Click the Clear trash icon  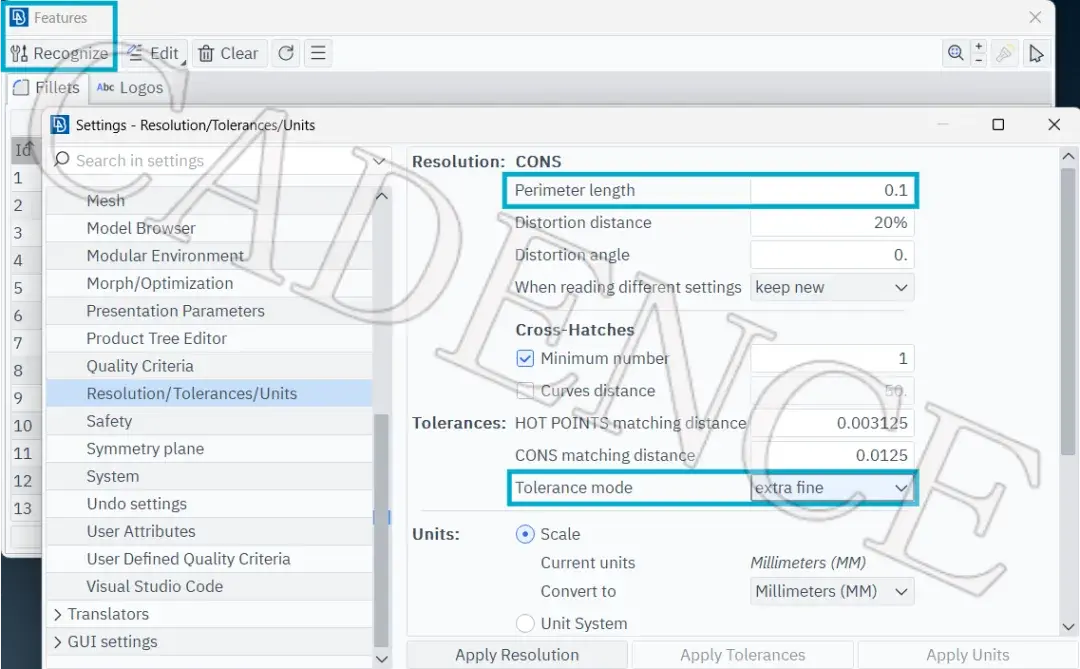(x=206, y=54)
